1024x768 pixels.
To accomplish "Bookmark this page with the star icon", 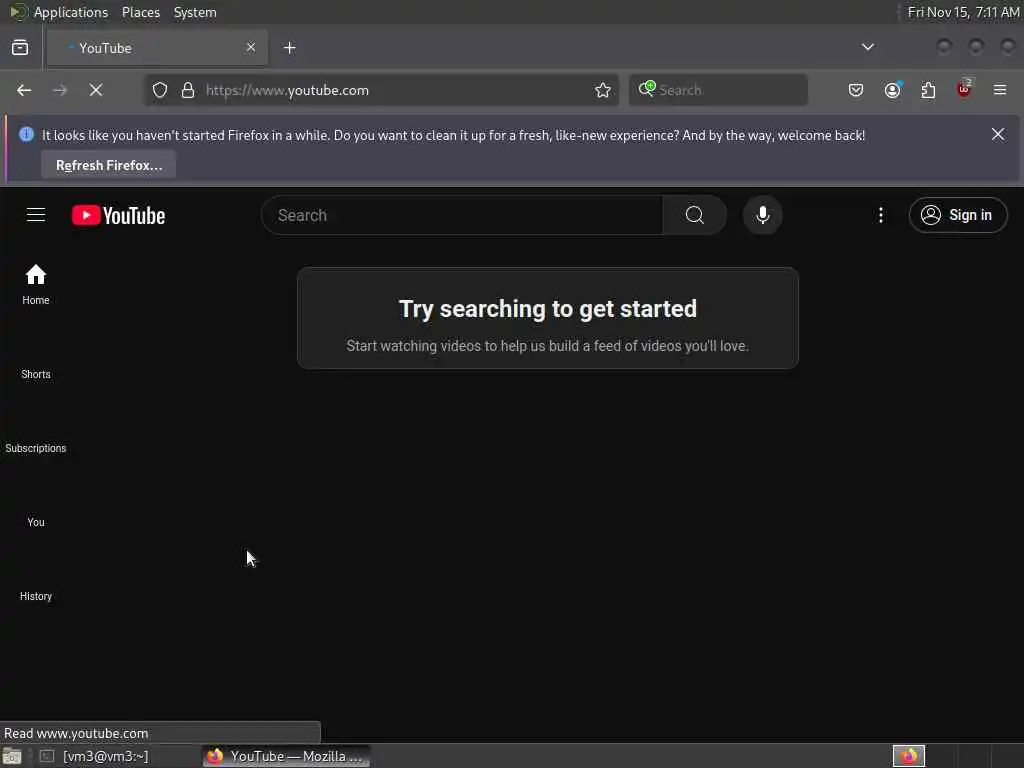I will 603,90.
